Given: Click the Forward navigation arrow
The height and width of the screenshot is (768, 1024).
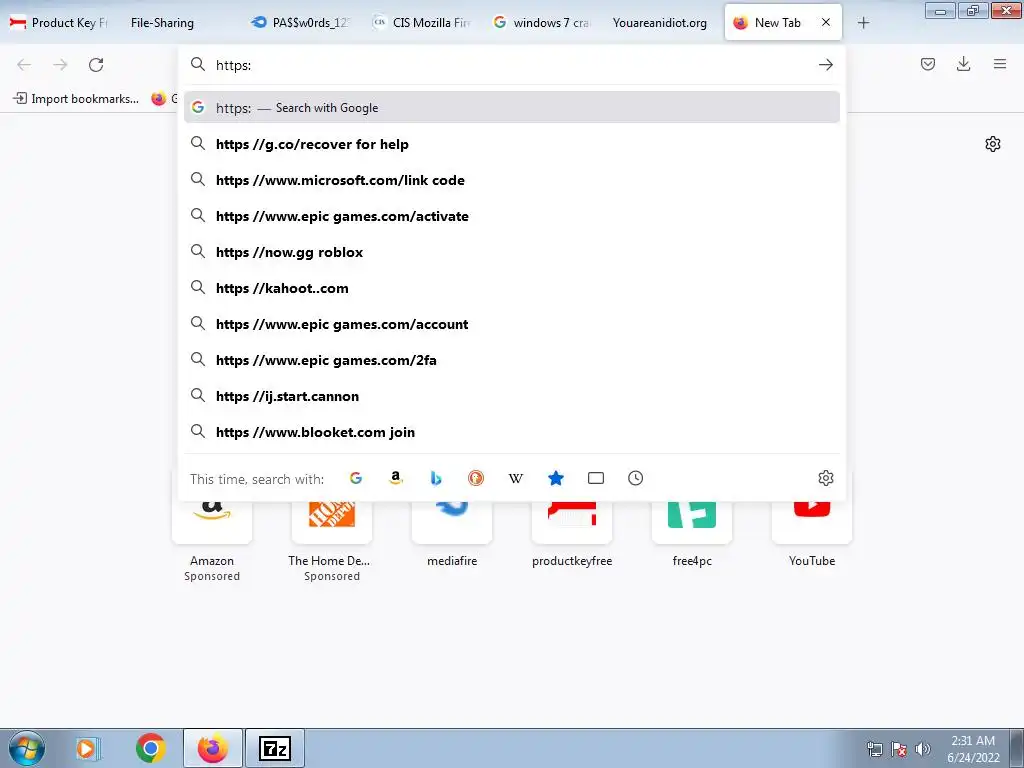Looking at the screenshot, I should tap(60, 65).
